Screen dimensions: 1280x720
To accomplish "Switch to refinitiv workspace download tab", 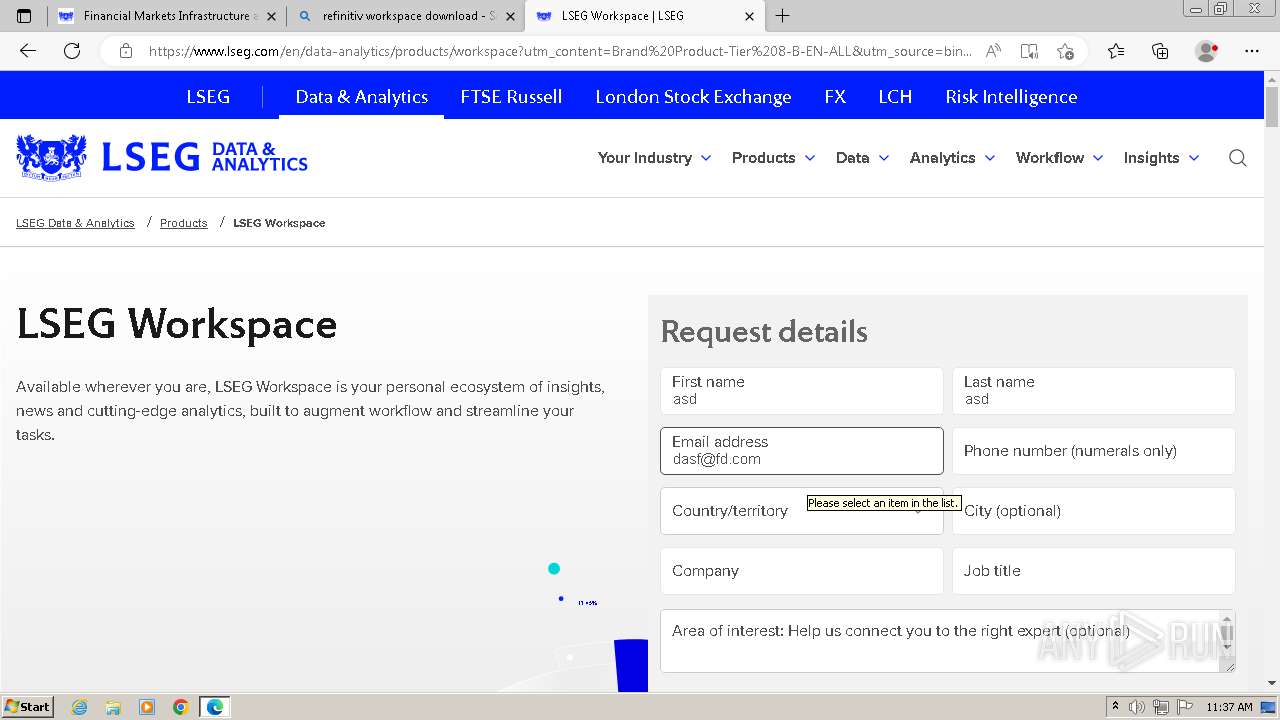I will (404, 16).
